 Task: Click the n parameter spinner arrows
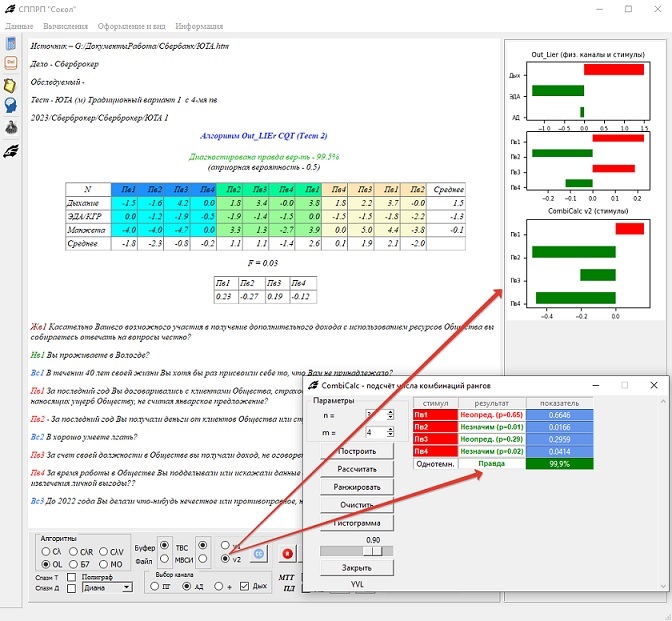[x=390, y=414]
